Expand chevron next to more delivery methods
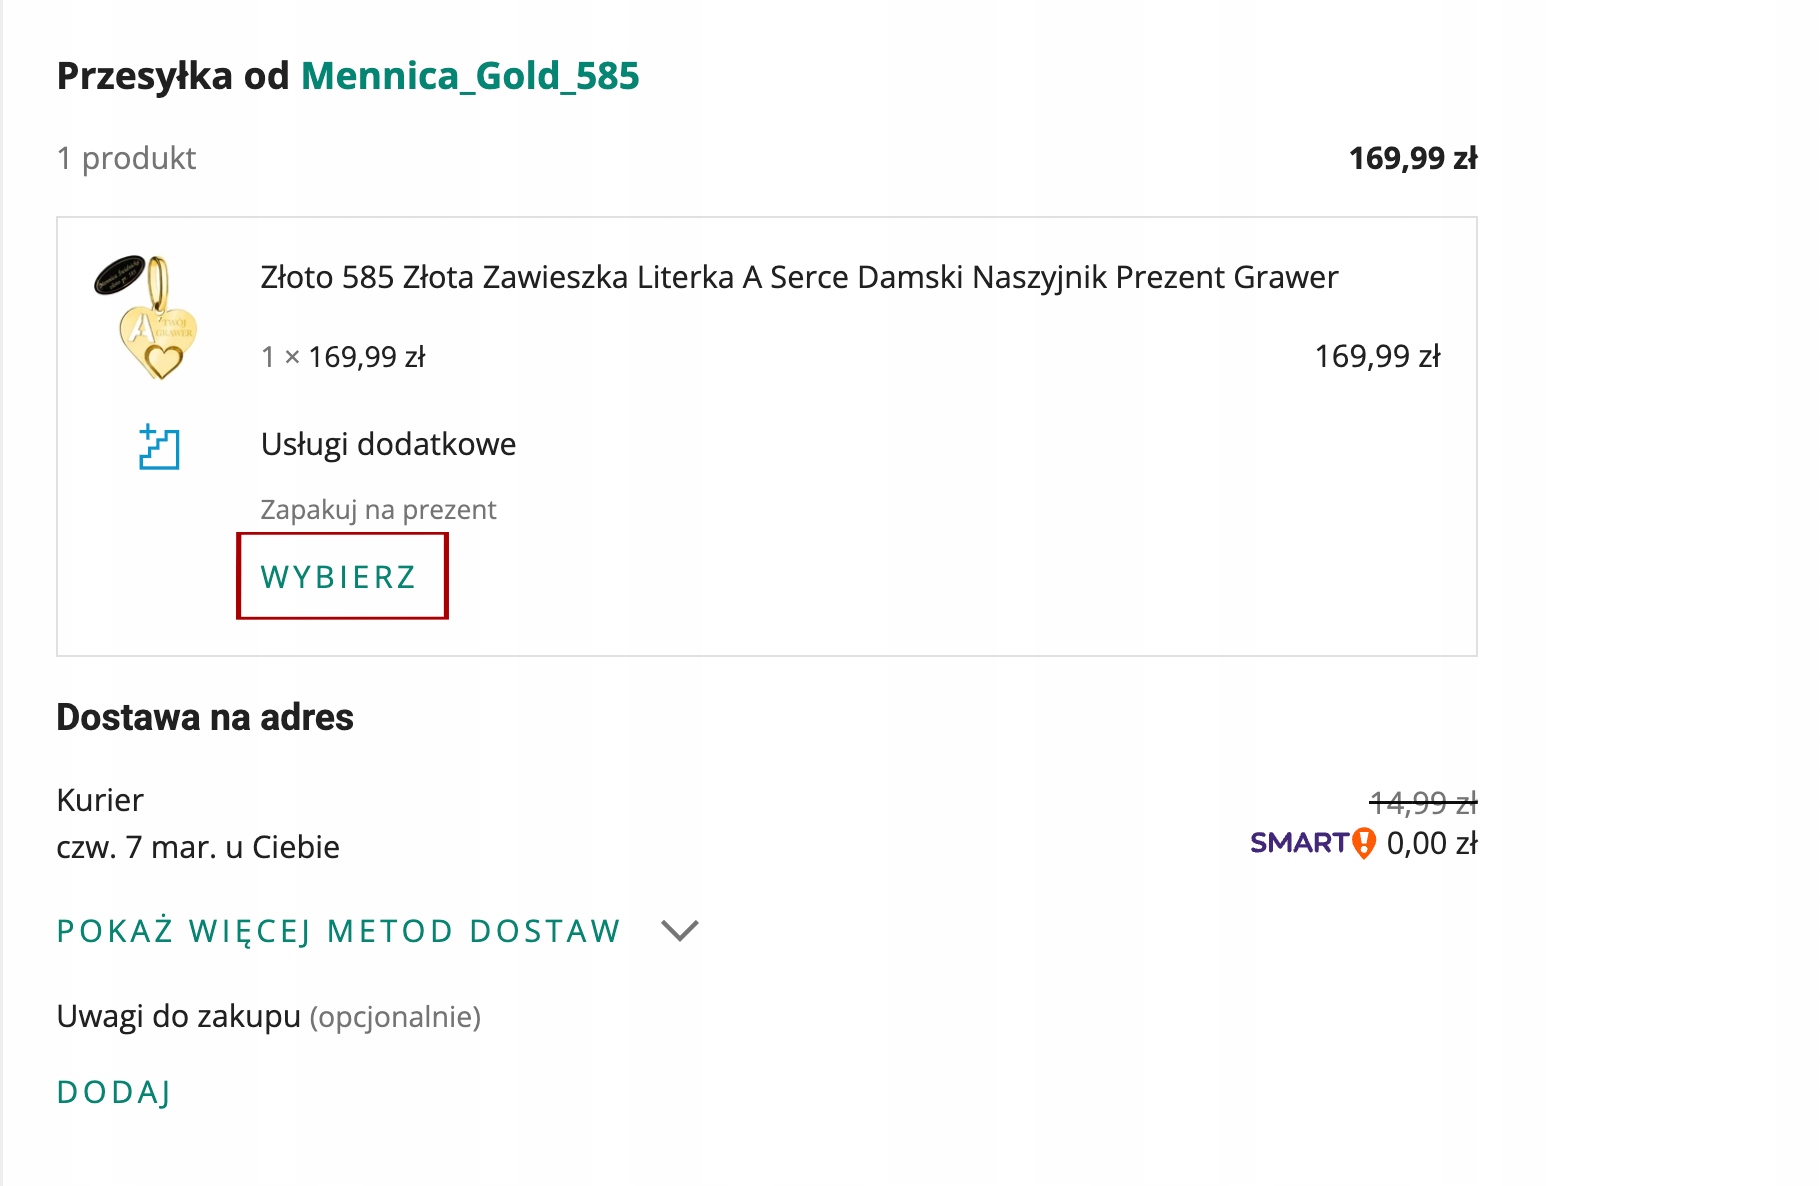Viewport: 1820px width, 1186px height. coord(680,931)
